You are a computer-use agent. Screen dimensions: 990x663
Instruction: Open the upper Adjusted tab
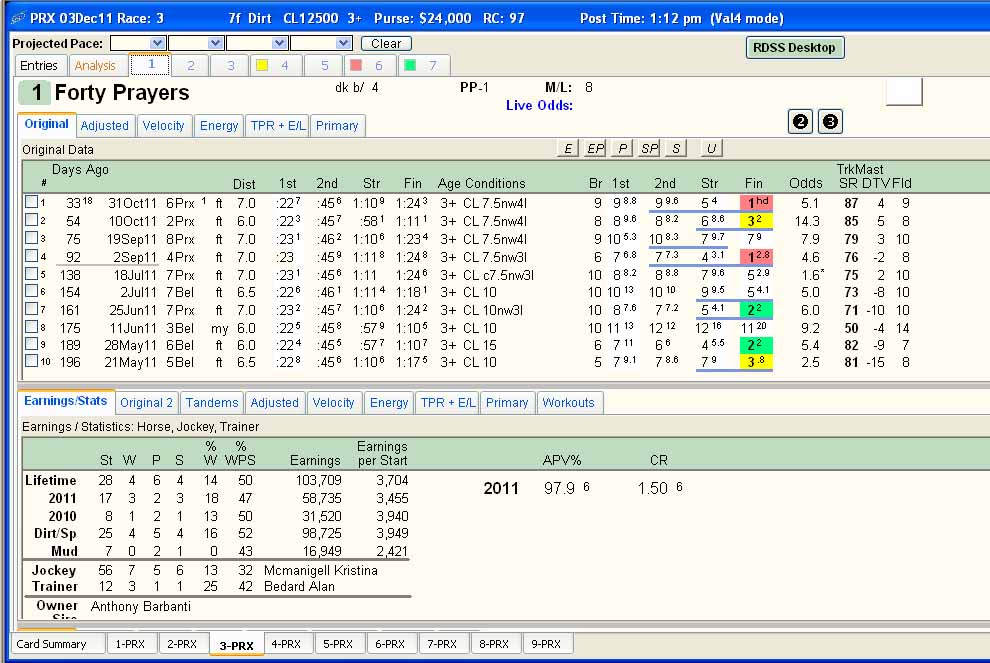click(105, 126)
